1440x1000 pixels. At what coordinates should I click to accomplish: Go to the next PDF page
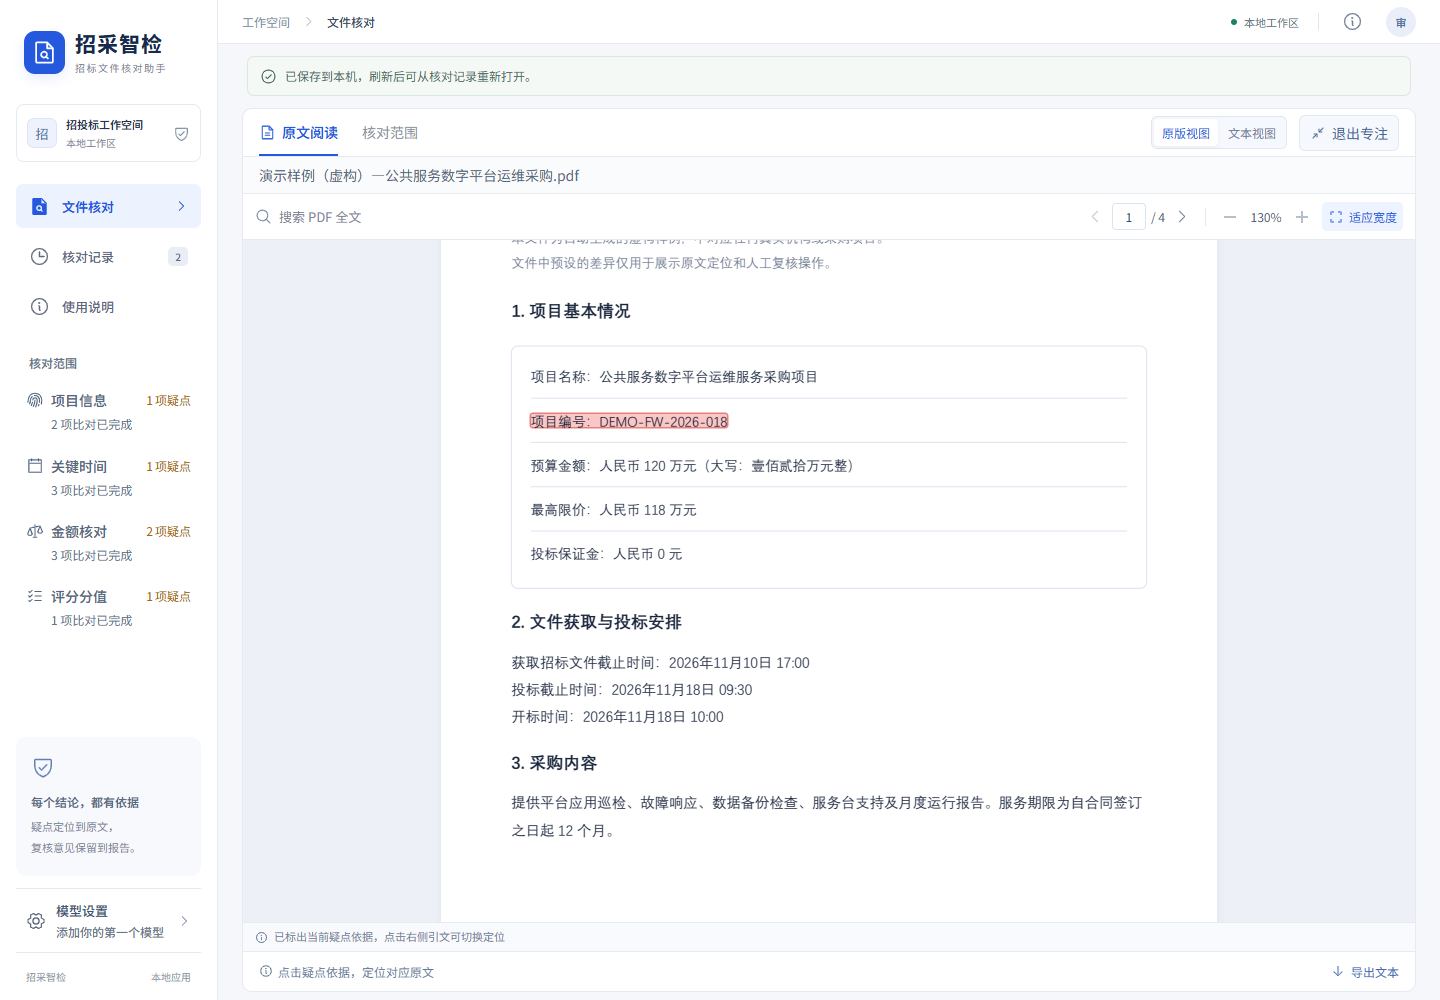point(1182,217)
